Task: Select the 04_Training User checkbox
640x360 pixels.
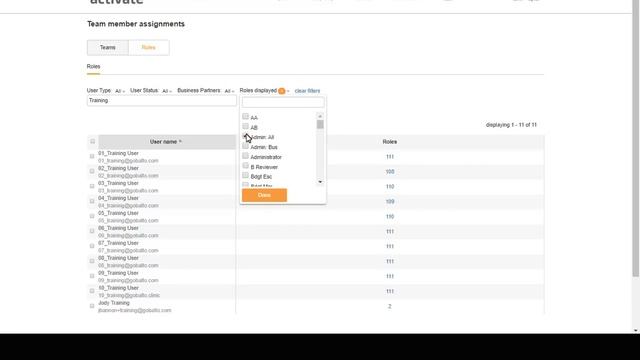Action: click(x=92, y=201)
